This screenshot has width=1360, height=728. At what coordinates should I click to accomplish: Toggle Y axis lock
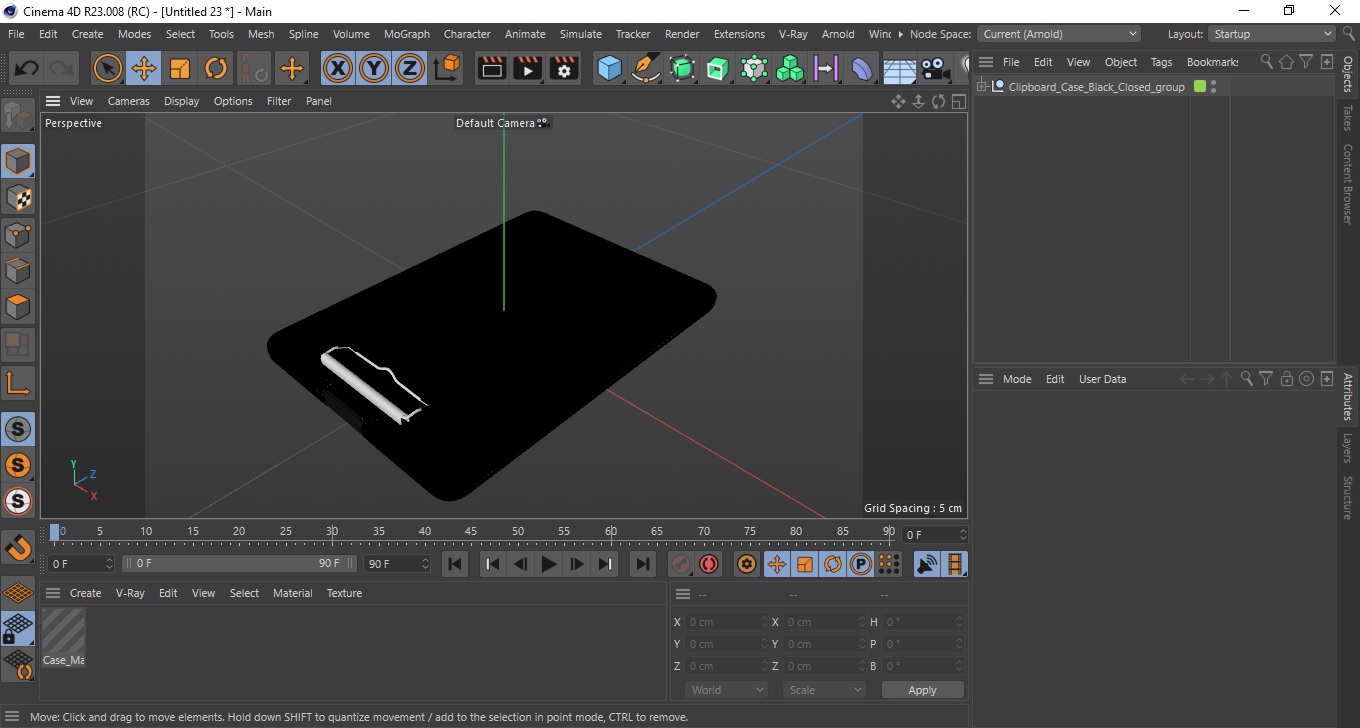pyautogui.click(x=374, y=68)
